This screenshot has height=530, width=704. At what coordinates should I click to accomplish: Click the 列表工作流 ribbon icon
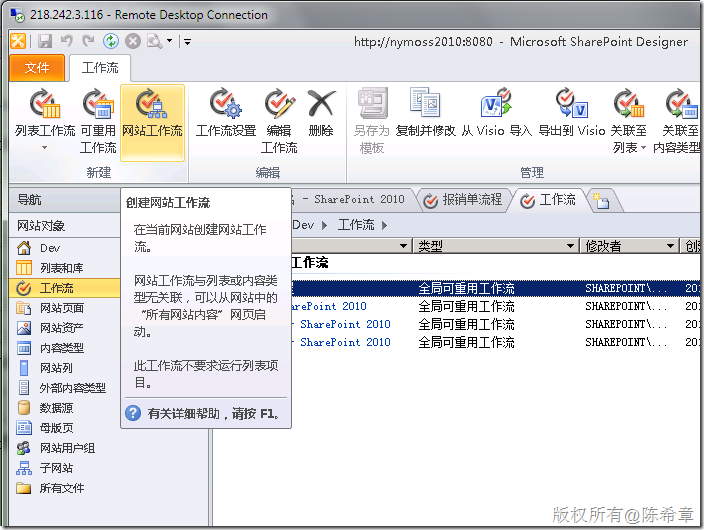44,103
